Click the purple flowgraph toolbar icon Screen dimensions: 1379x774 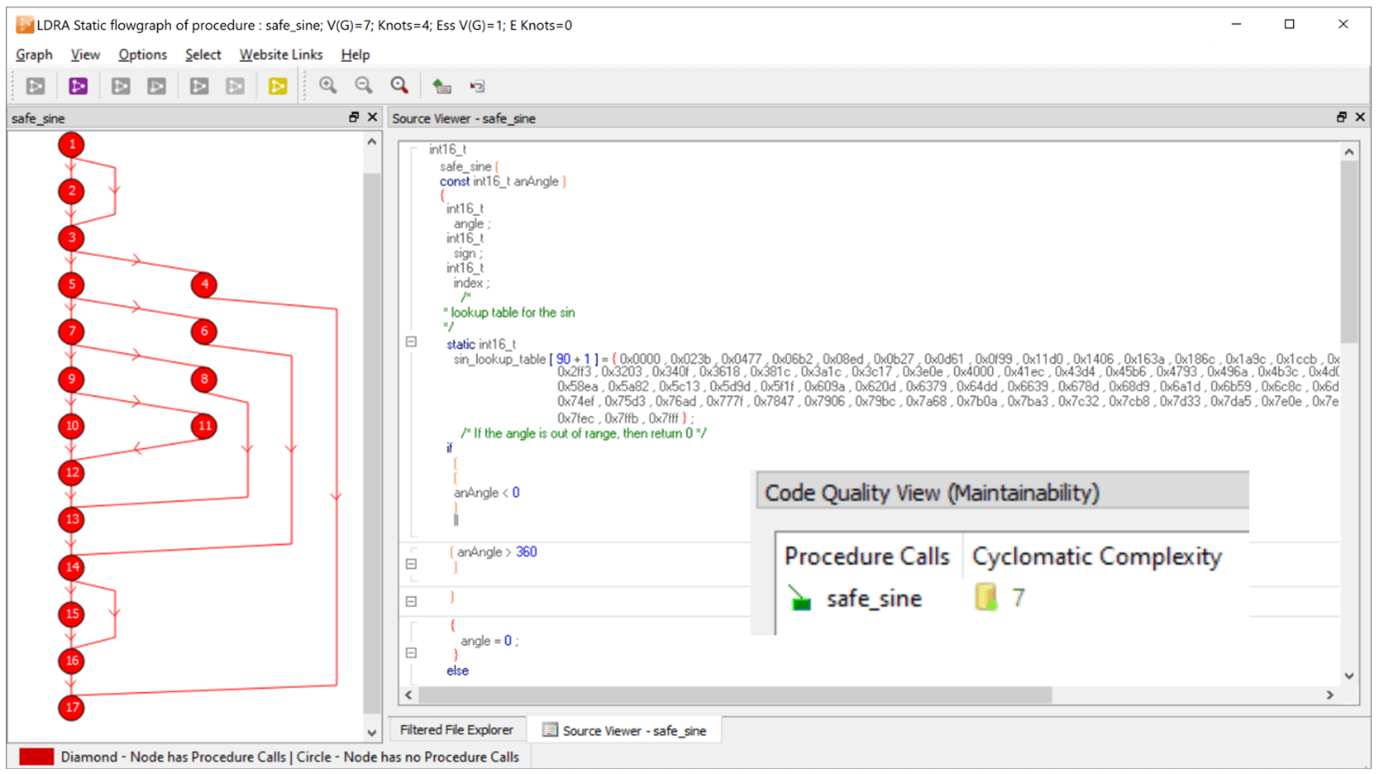78,86
